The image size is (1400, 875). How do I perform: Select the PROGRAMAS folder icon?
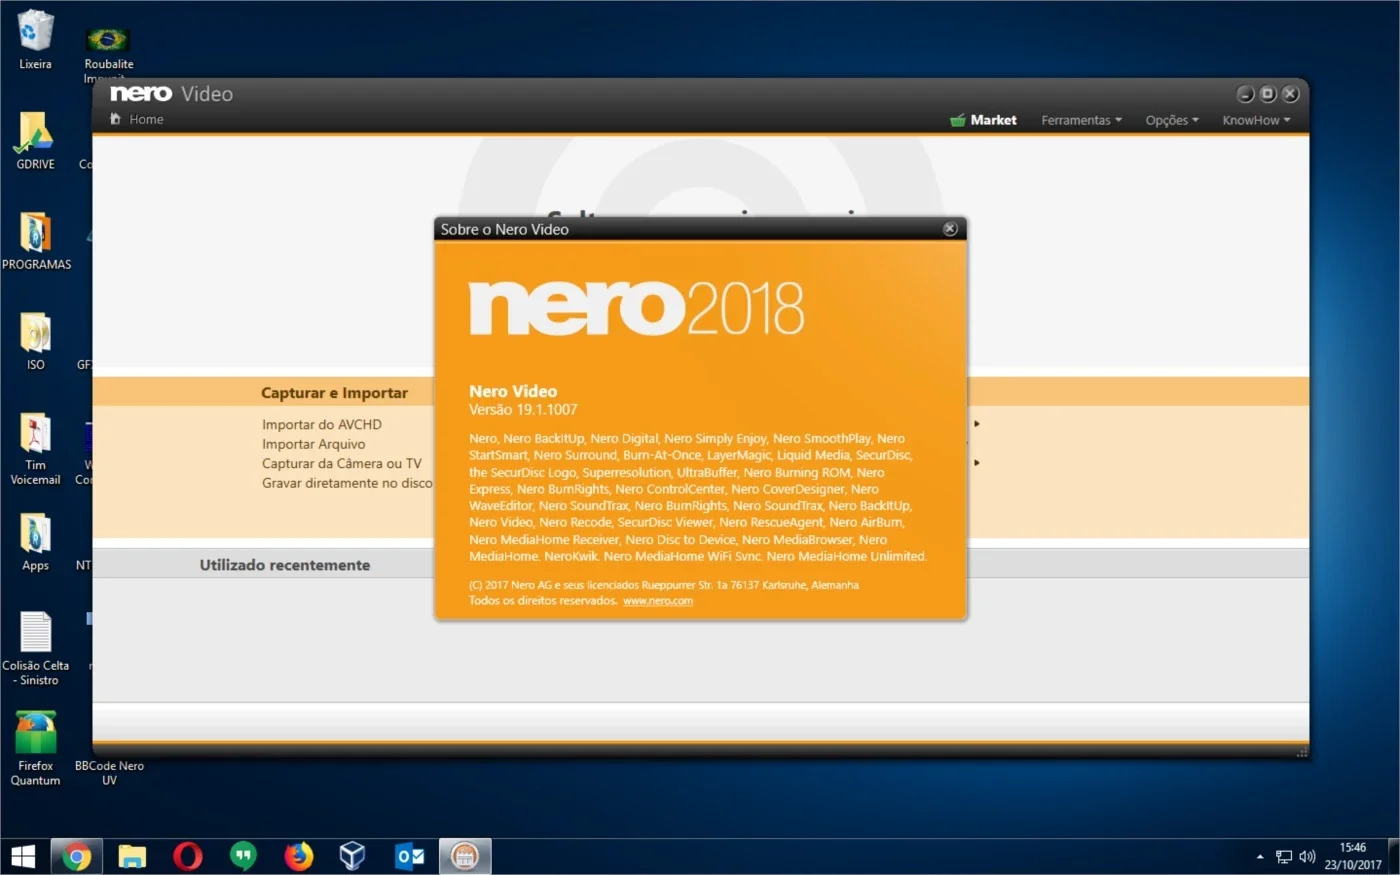click(x=35, y=233)
